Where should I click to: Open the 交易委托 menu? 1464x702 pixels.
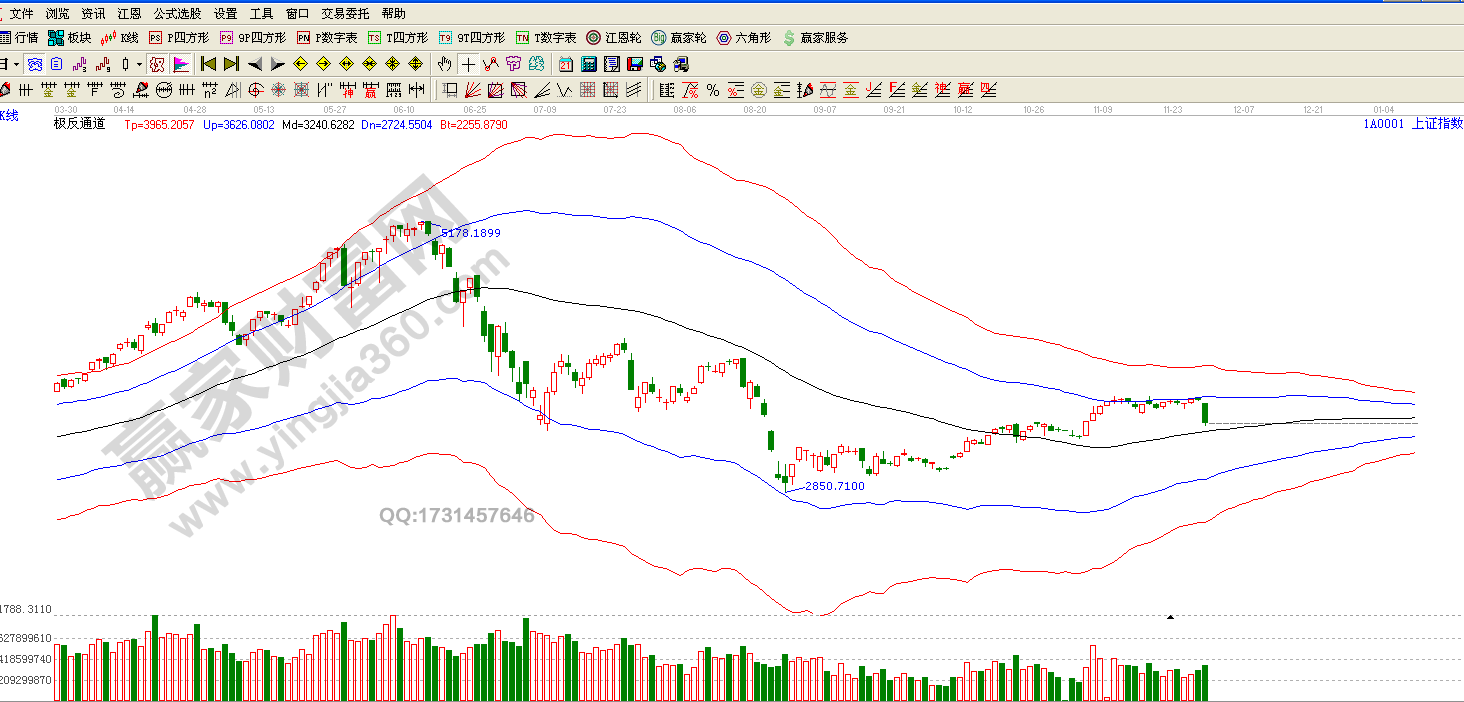click(344, 13)
